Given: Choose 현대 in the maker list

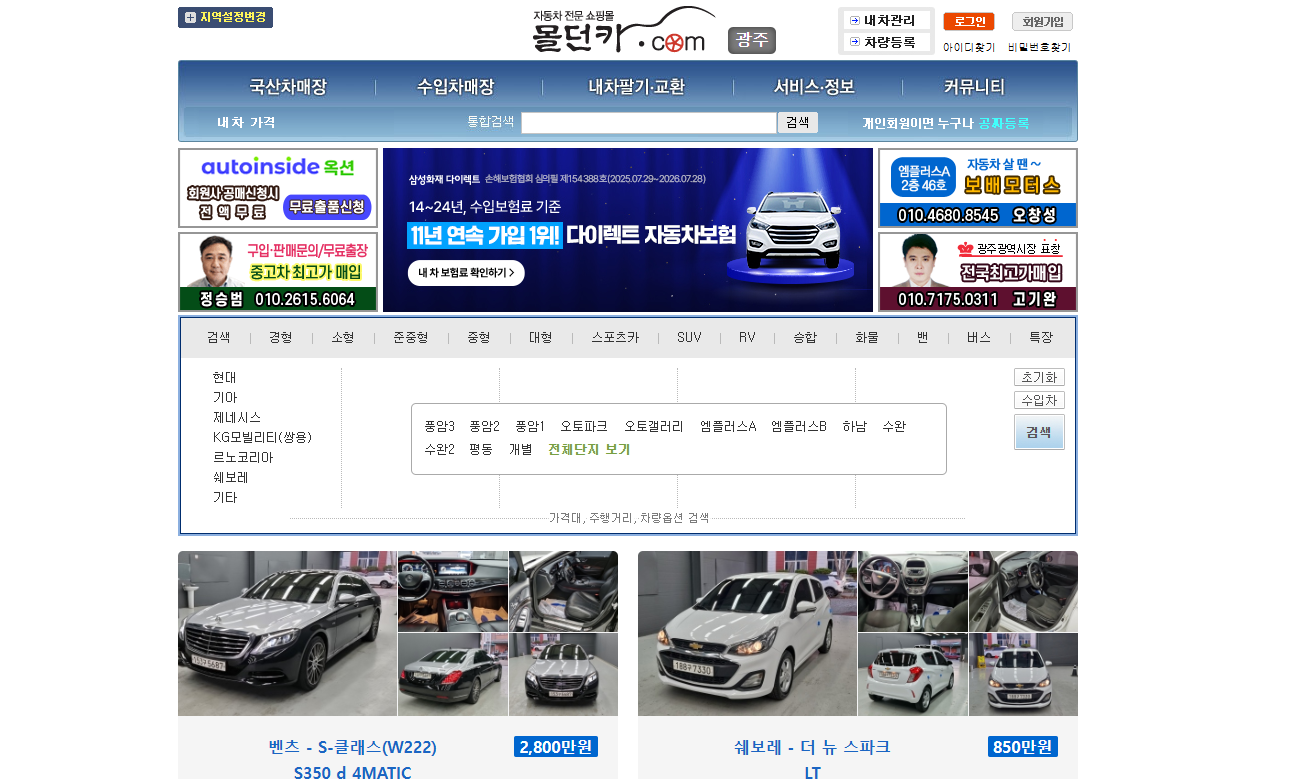Looking at the screenshot, I should pyautogui.click(x=224, y=377).
